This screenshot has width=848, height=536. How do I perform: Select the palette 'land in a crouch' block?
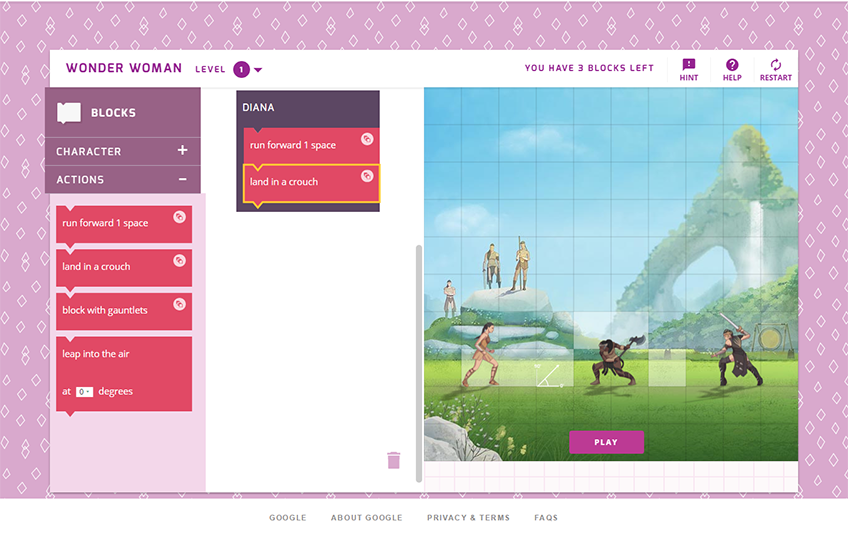click(124, 268)
